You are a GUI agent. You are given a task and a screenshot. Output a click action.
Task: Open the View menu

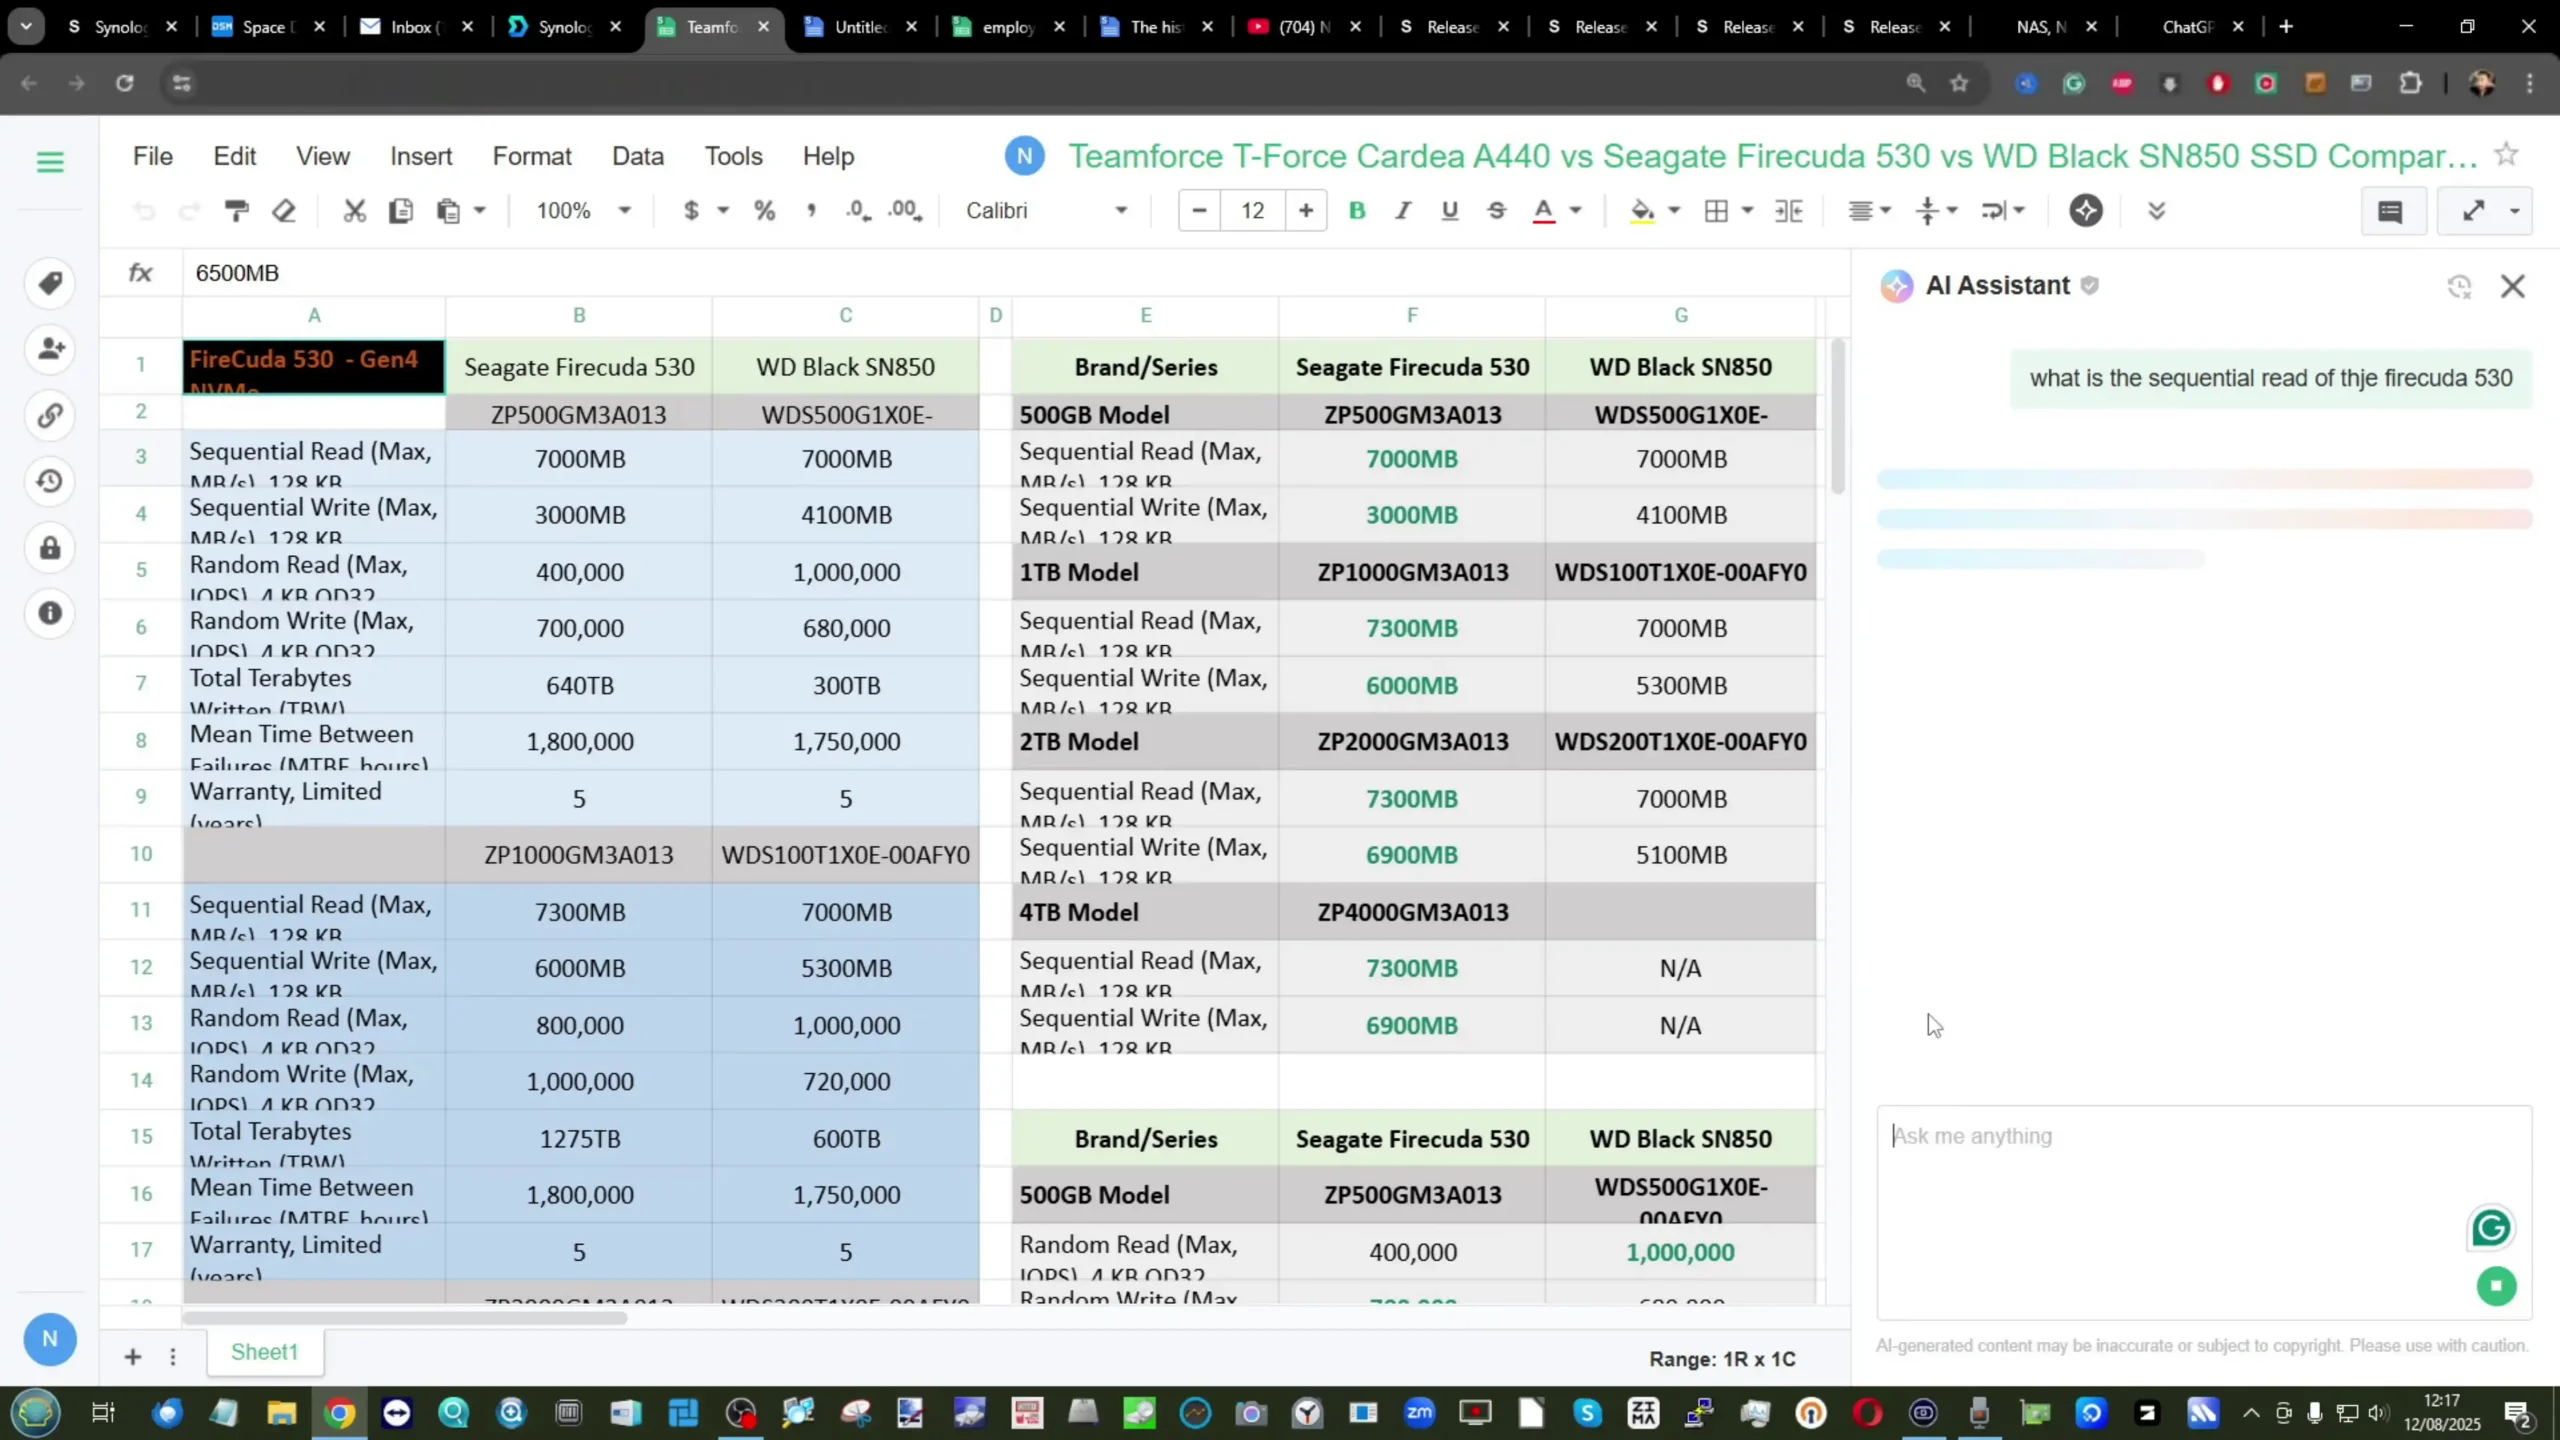(323, 157)
